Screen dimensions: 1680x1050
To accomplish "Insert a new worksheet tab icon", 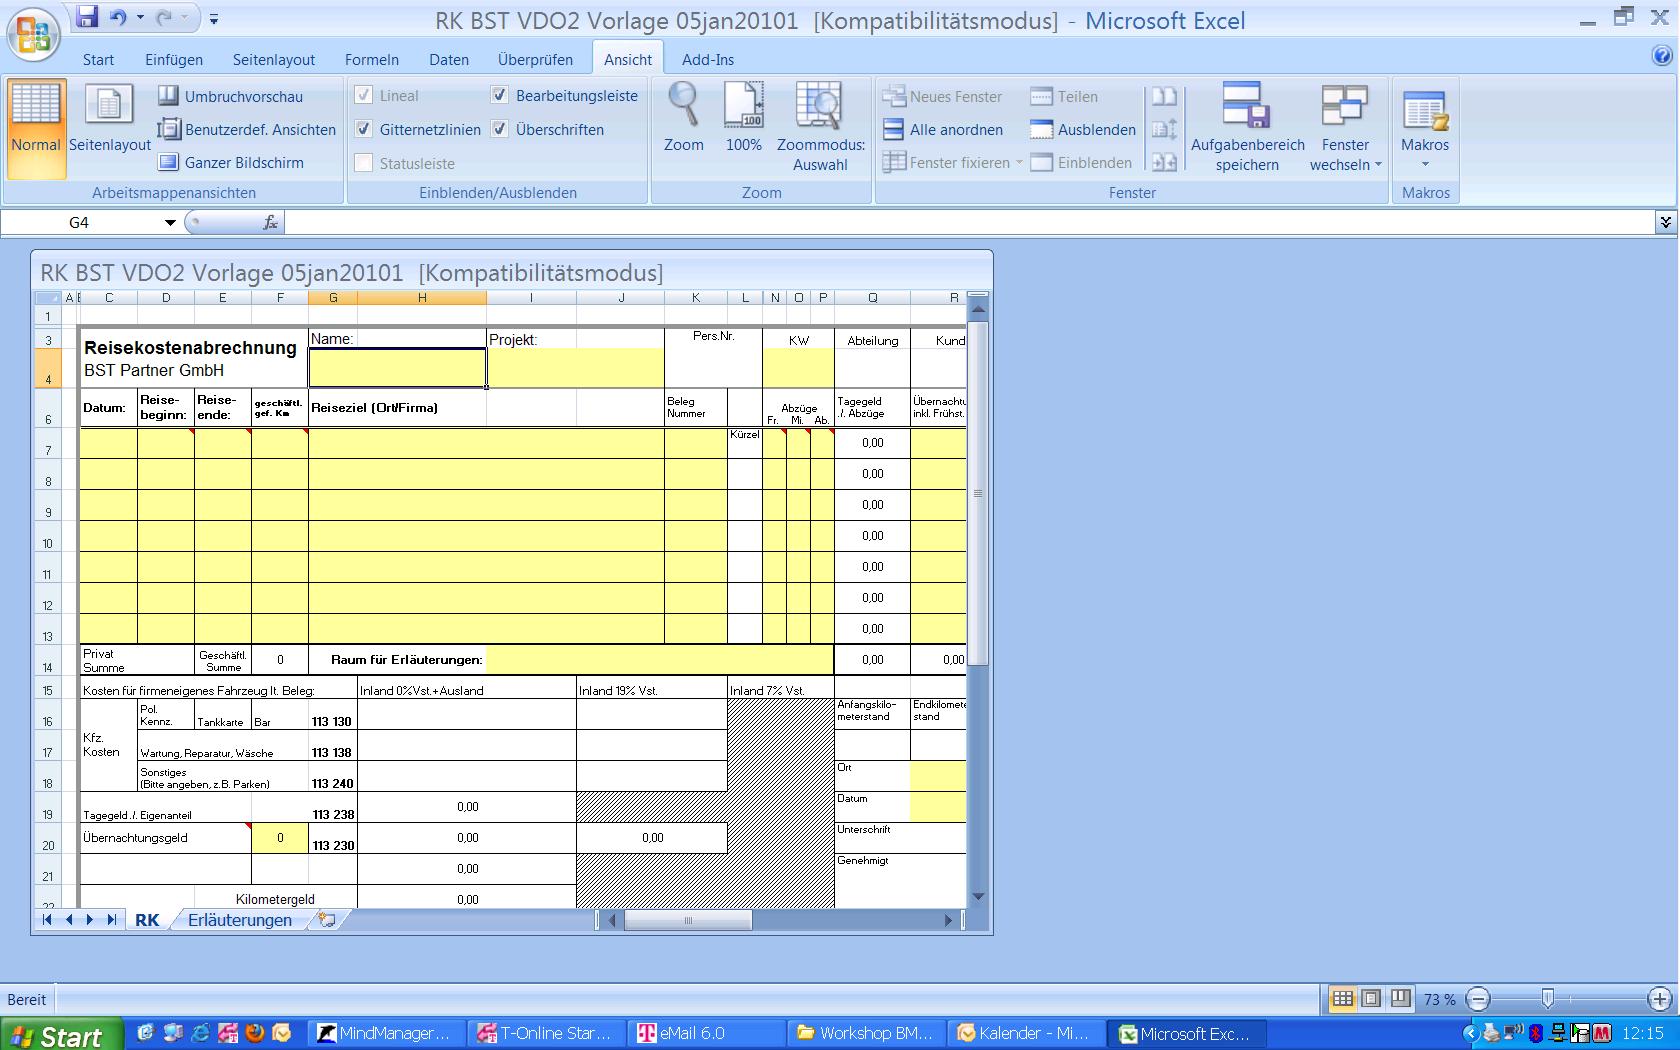I will click(327, 920).
